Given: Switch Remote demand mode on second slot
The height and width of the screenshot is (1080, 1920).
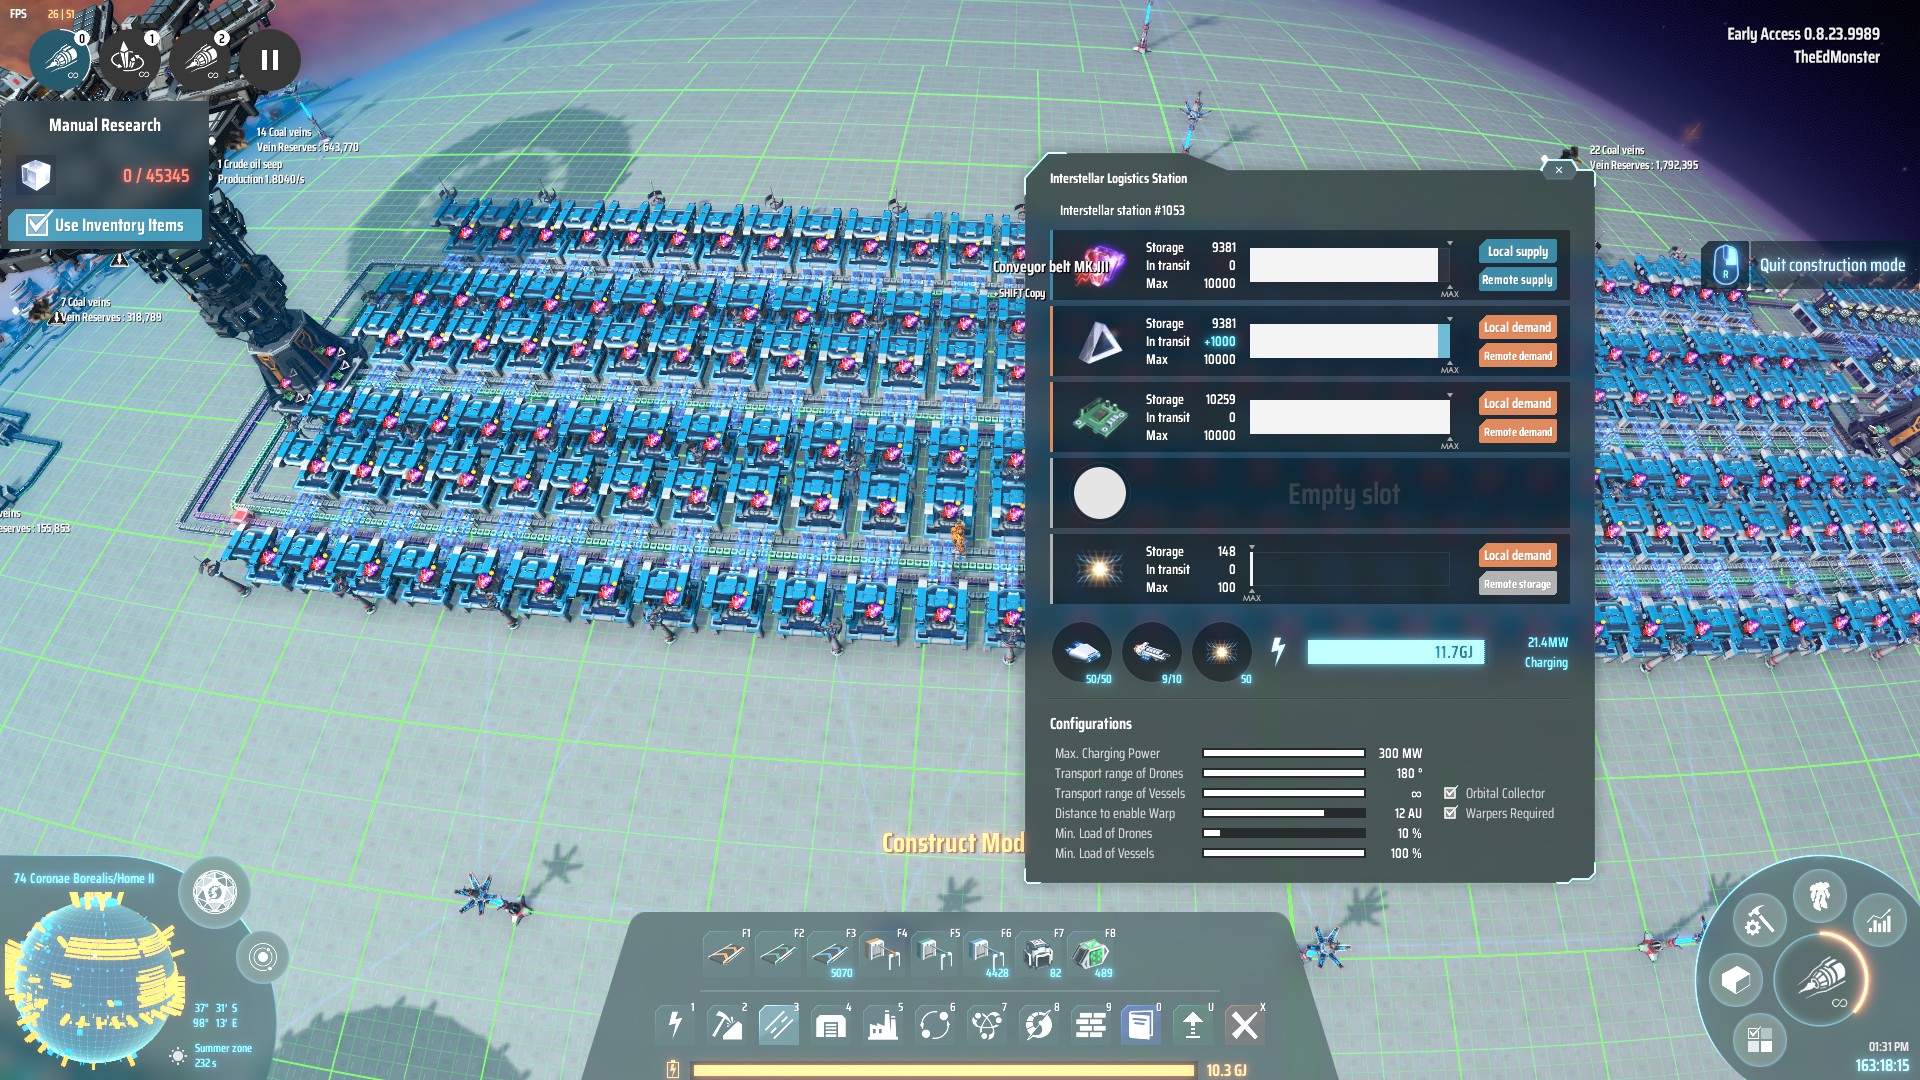Looking at the screenshot, I should click(x=1517, y=356).
